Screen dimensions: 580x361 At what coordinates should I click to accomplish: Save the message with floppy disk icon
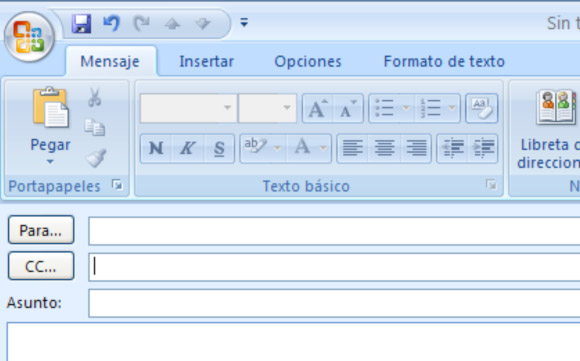click(81, 24)
